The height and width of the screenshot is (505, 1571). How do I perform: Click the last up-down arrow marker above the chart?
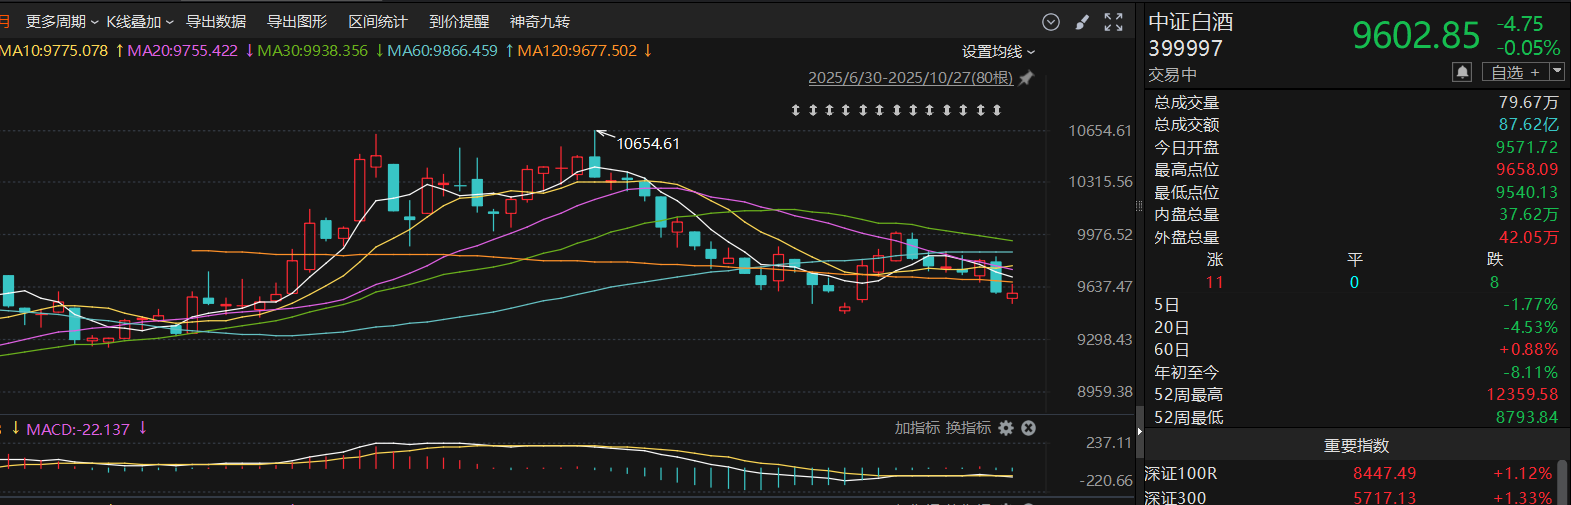[997, 110]
